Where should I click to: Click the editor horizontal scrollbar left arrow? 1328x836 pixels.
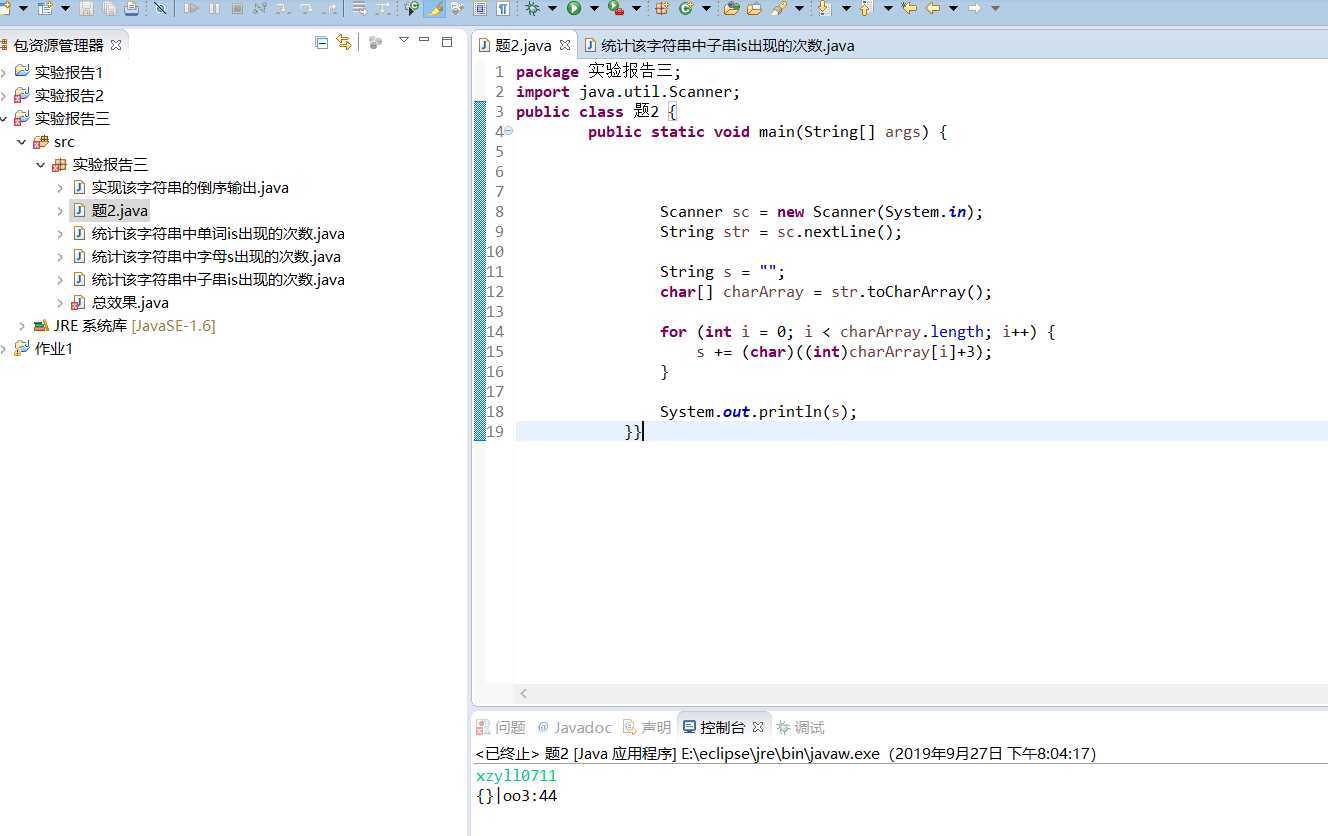[x=523, y=693]
